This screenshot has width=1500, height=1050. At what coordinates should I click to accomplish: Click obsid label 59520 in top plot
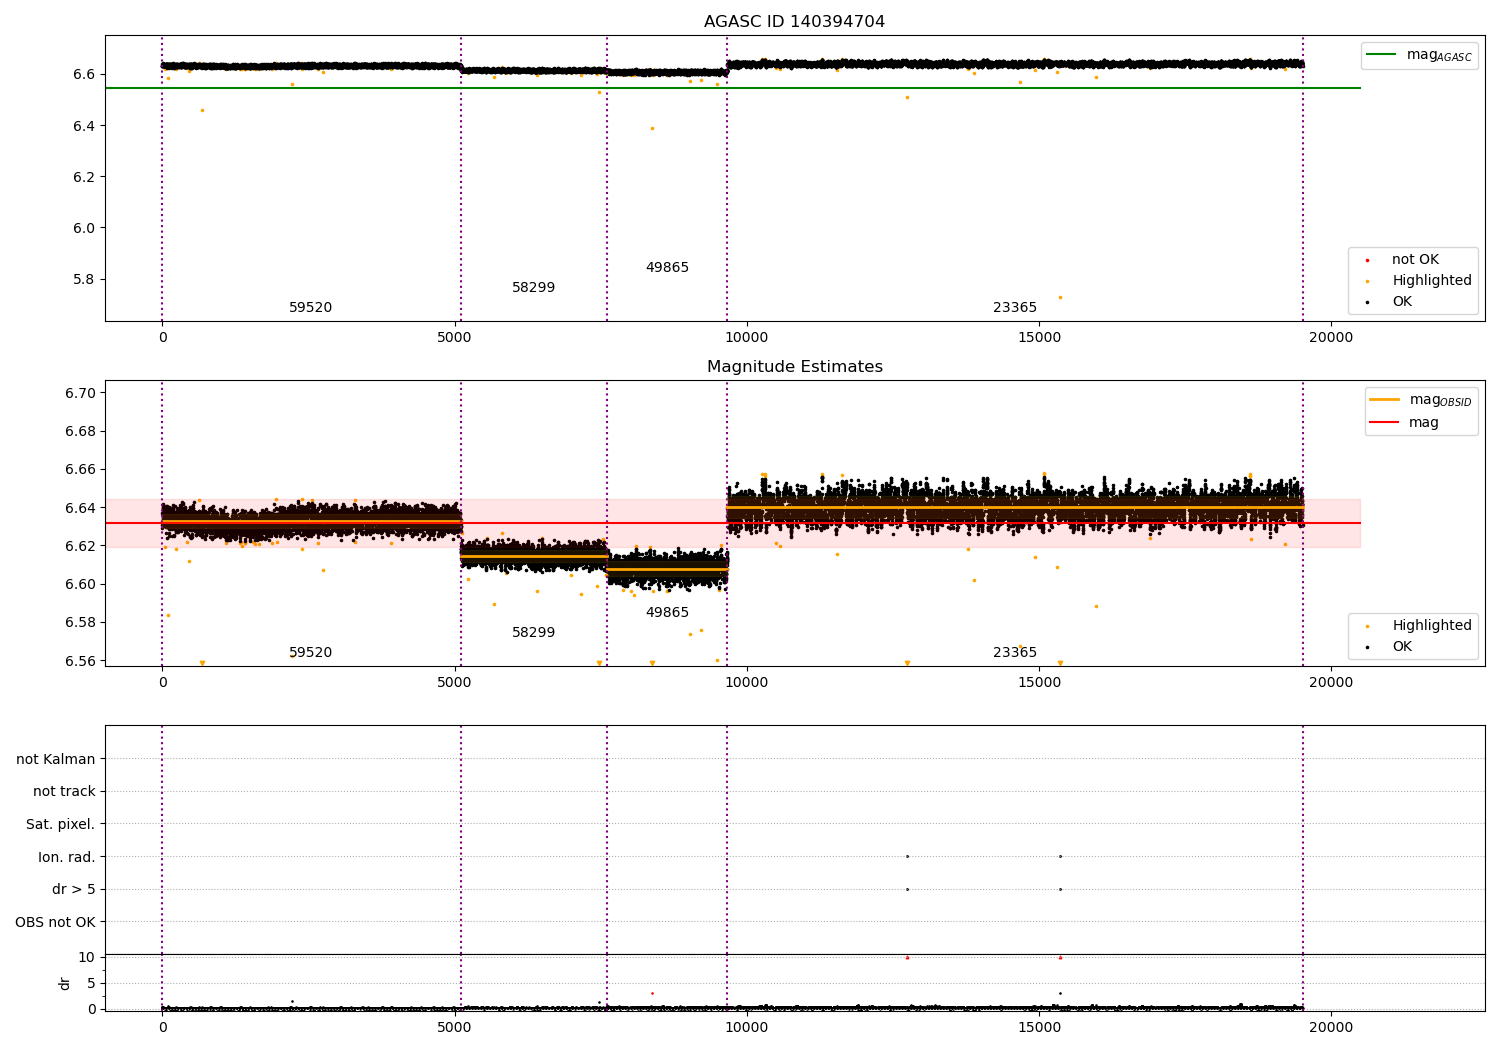[x=310, y=308]
